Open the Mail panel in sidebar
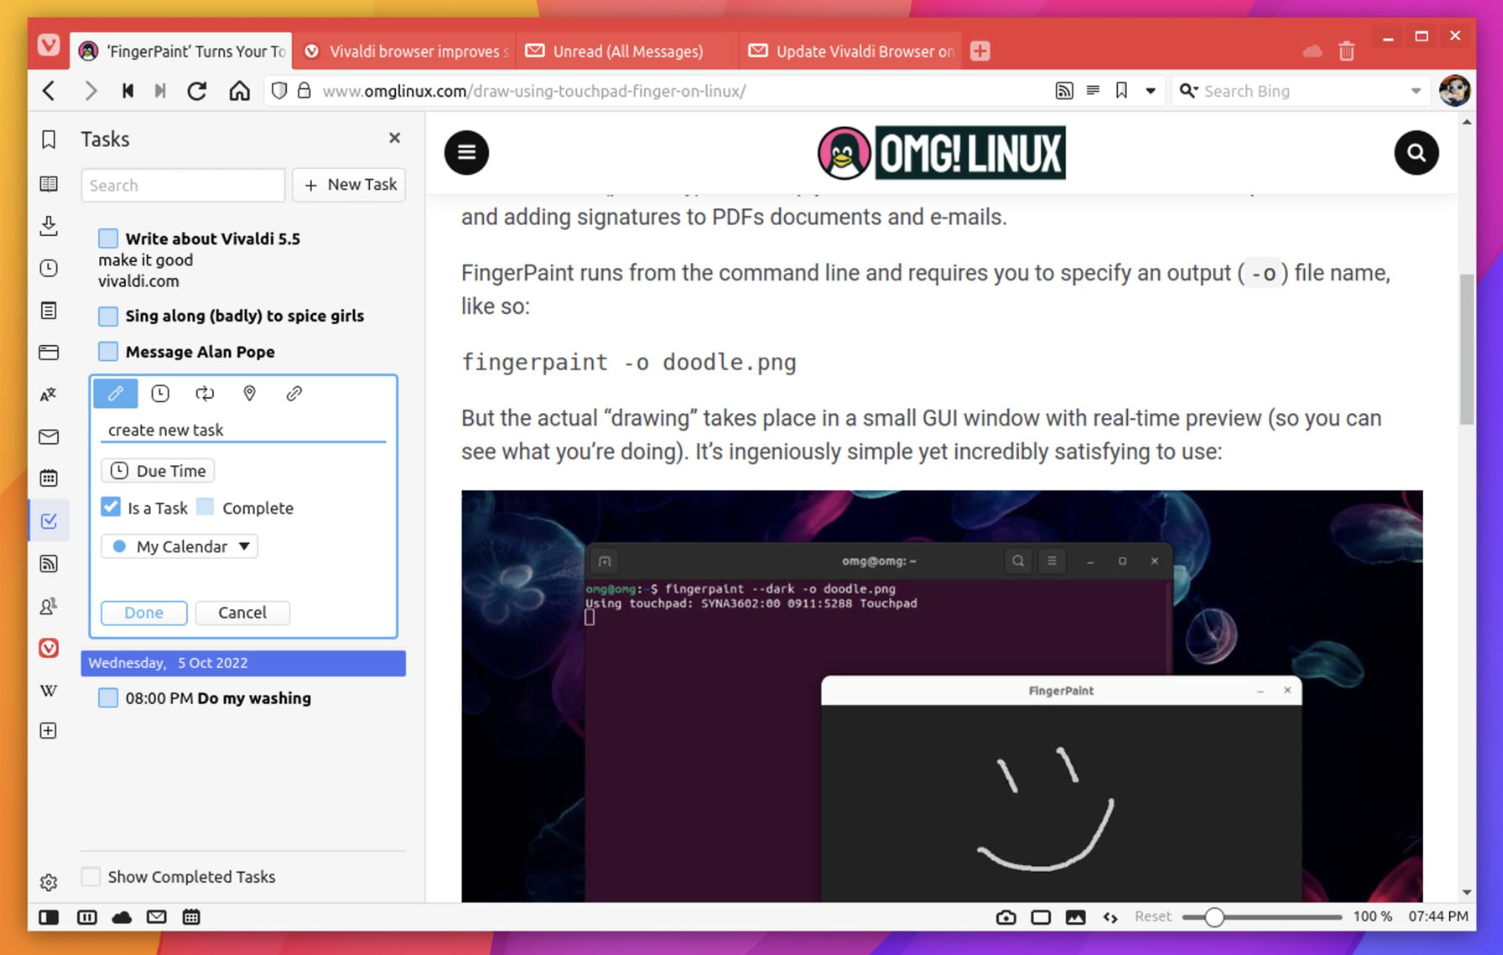 [48, 437]
